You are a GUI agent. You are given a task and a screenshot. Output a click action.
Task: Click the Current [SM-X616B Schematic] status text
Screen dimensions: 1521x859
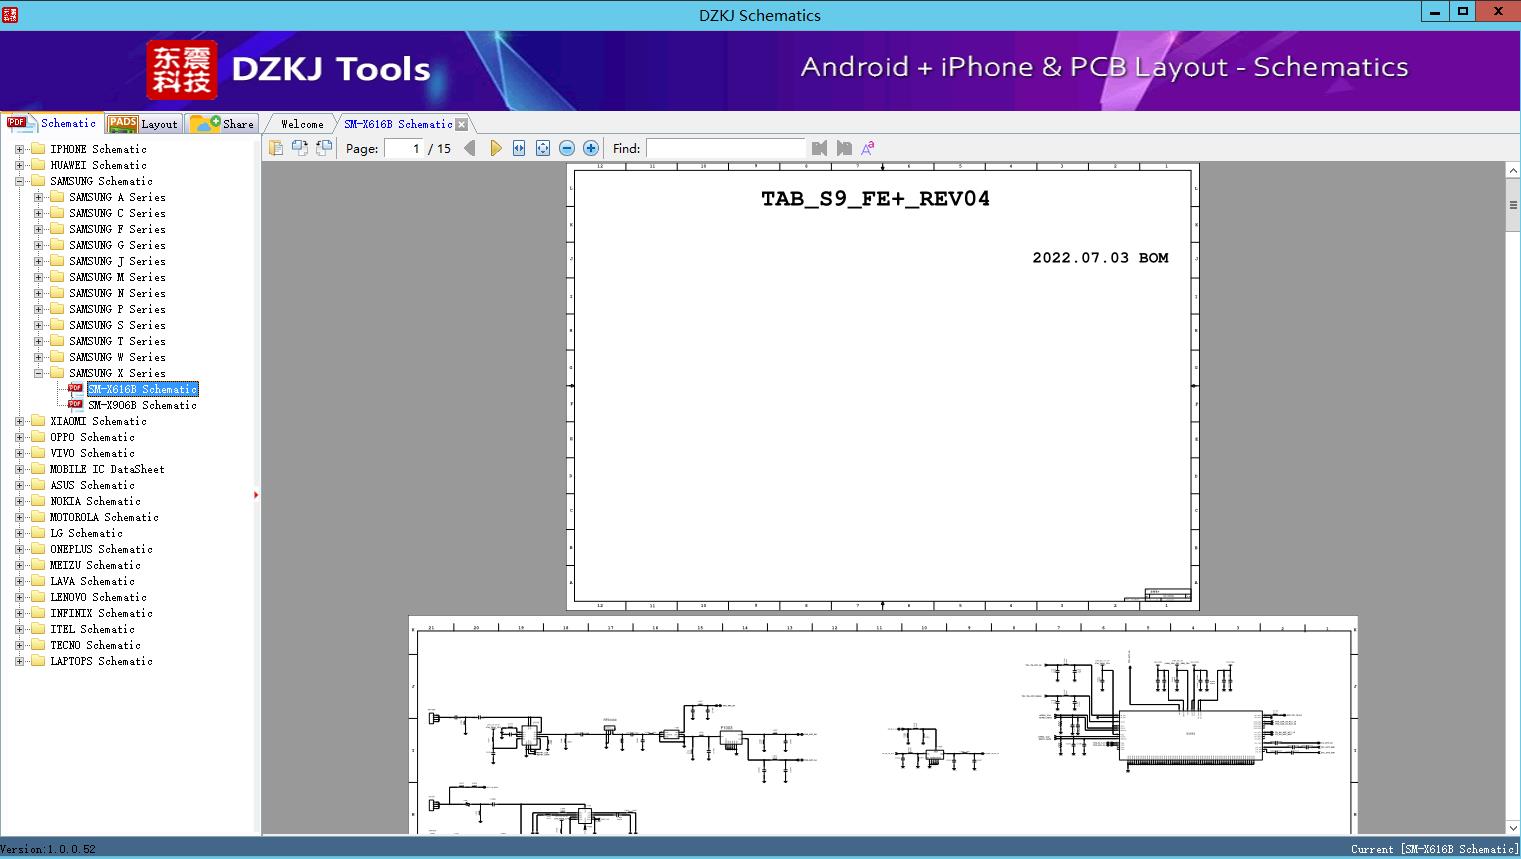pyautogui.click(x=1434, y=849)
